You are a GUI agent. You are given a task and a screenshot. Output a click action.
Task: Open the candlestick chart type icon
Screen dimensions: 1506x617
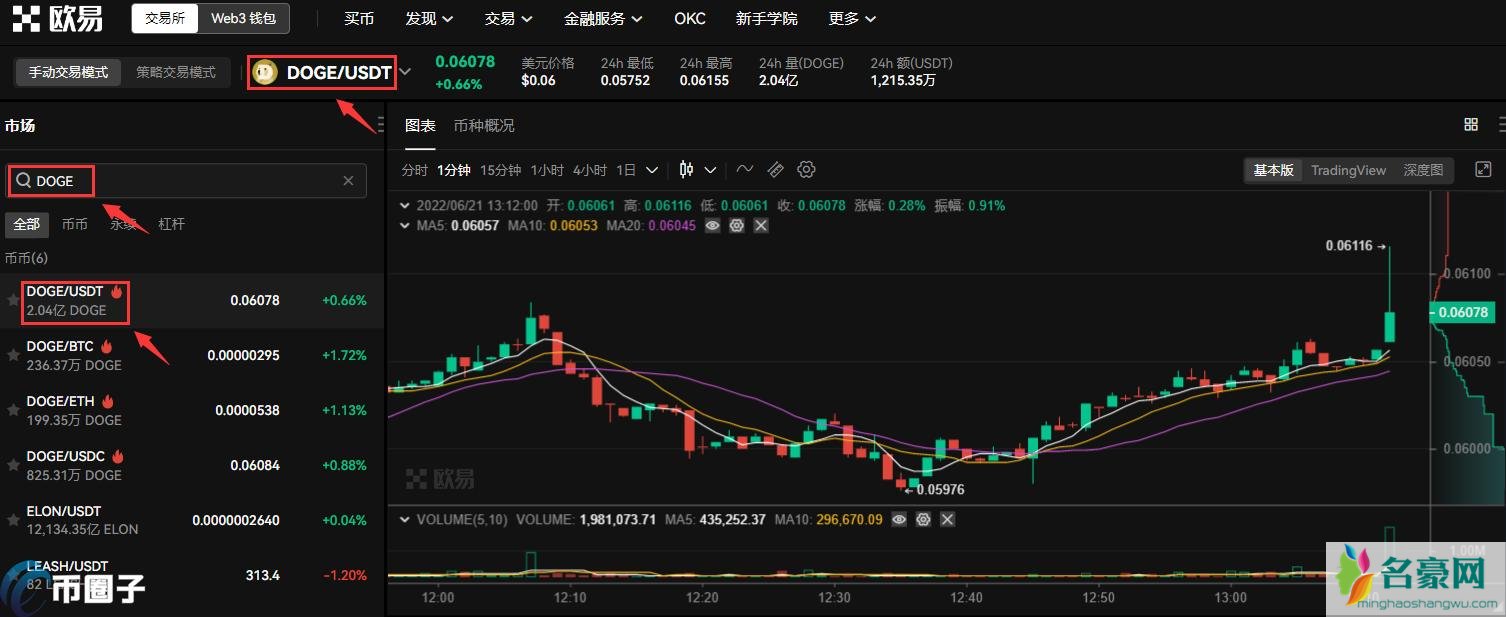point(686,170)
